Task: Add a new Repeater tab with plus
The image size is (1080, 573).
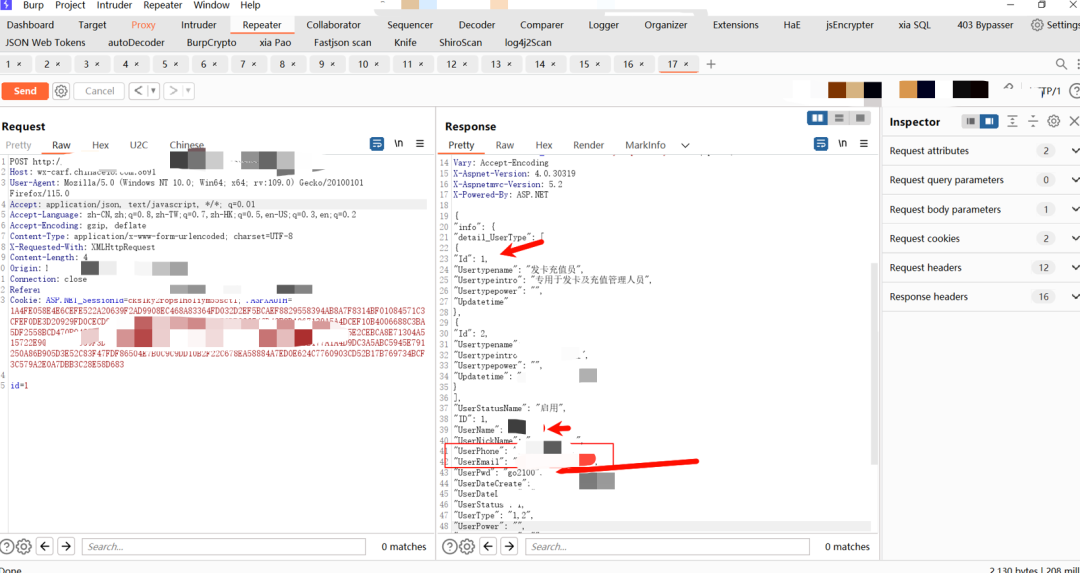Action: coord(711,64)
